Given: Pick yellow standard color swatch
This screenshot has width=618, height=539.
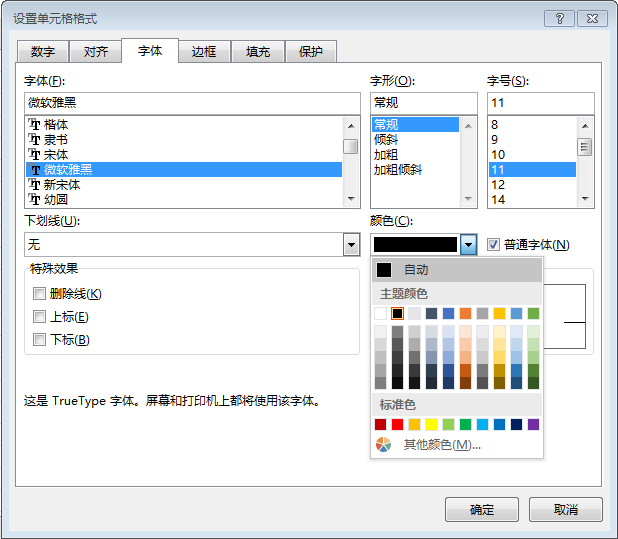Looking at the screenshot, I should [x=431, y=424].
